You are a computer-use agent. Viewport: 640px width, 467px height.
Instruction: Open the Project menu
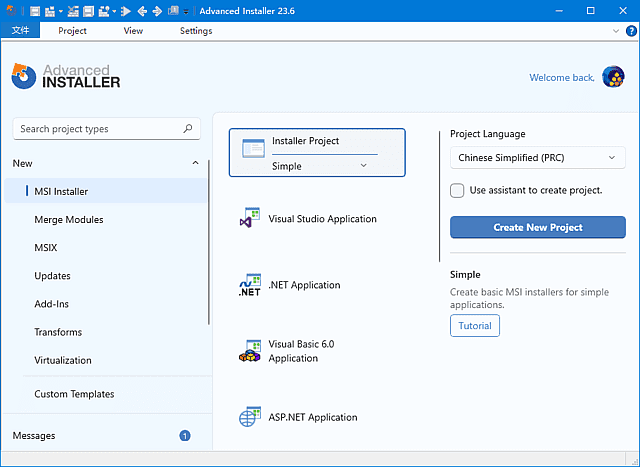pyautogui.click(x=72, y=31)
